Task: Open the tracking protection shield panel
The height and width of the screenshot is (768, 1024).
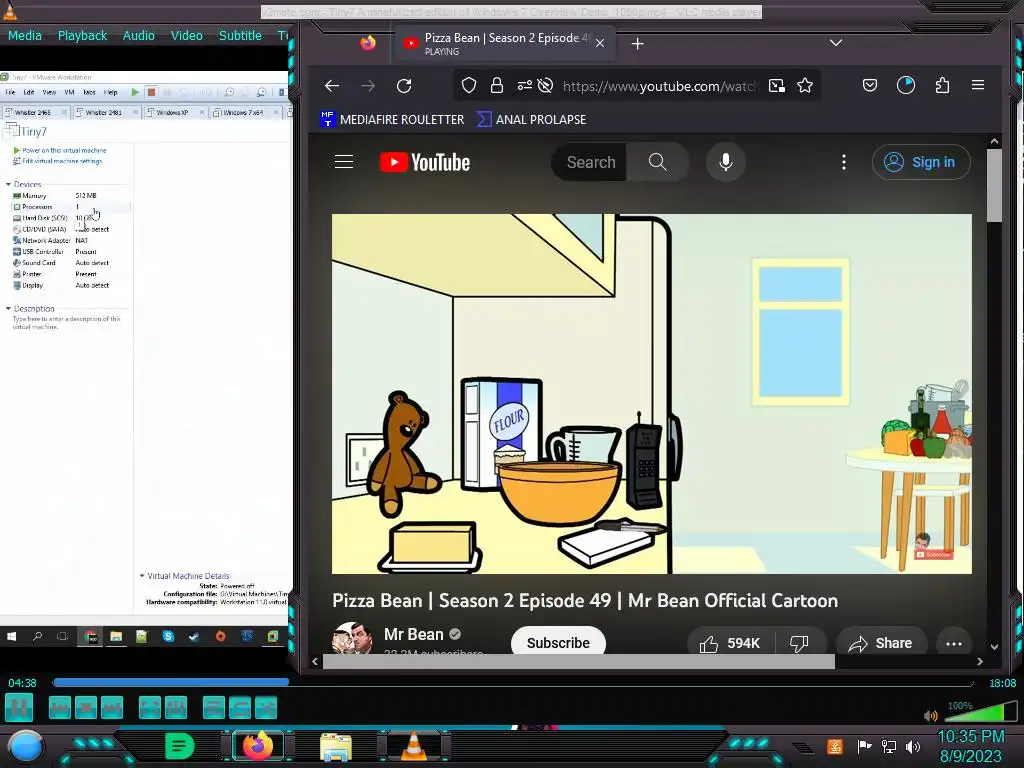Action: click(469, 86)
